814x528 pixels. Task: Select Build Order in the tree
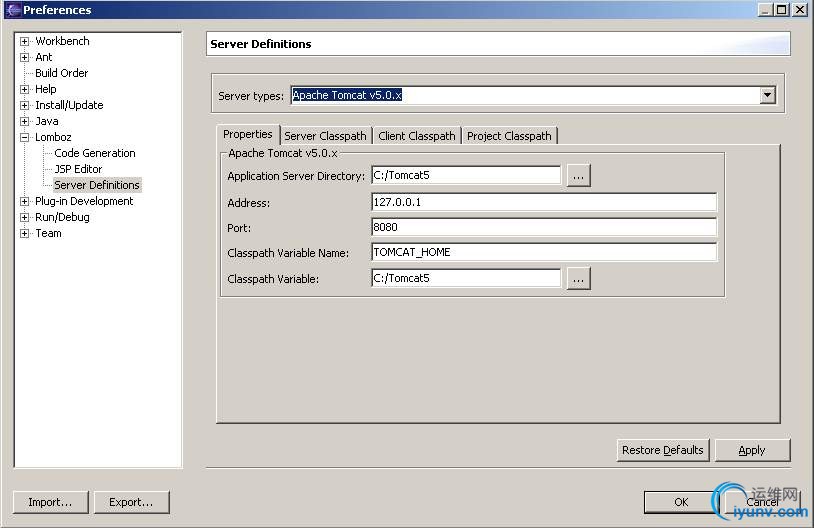coord(61,73)
